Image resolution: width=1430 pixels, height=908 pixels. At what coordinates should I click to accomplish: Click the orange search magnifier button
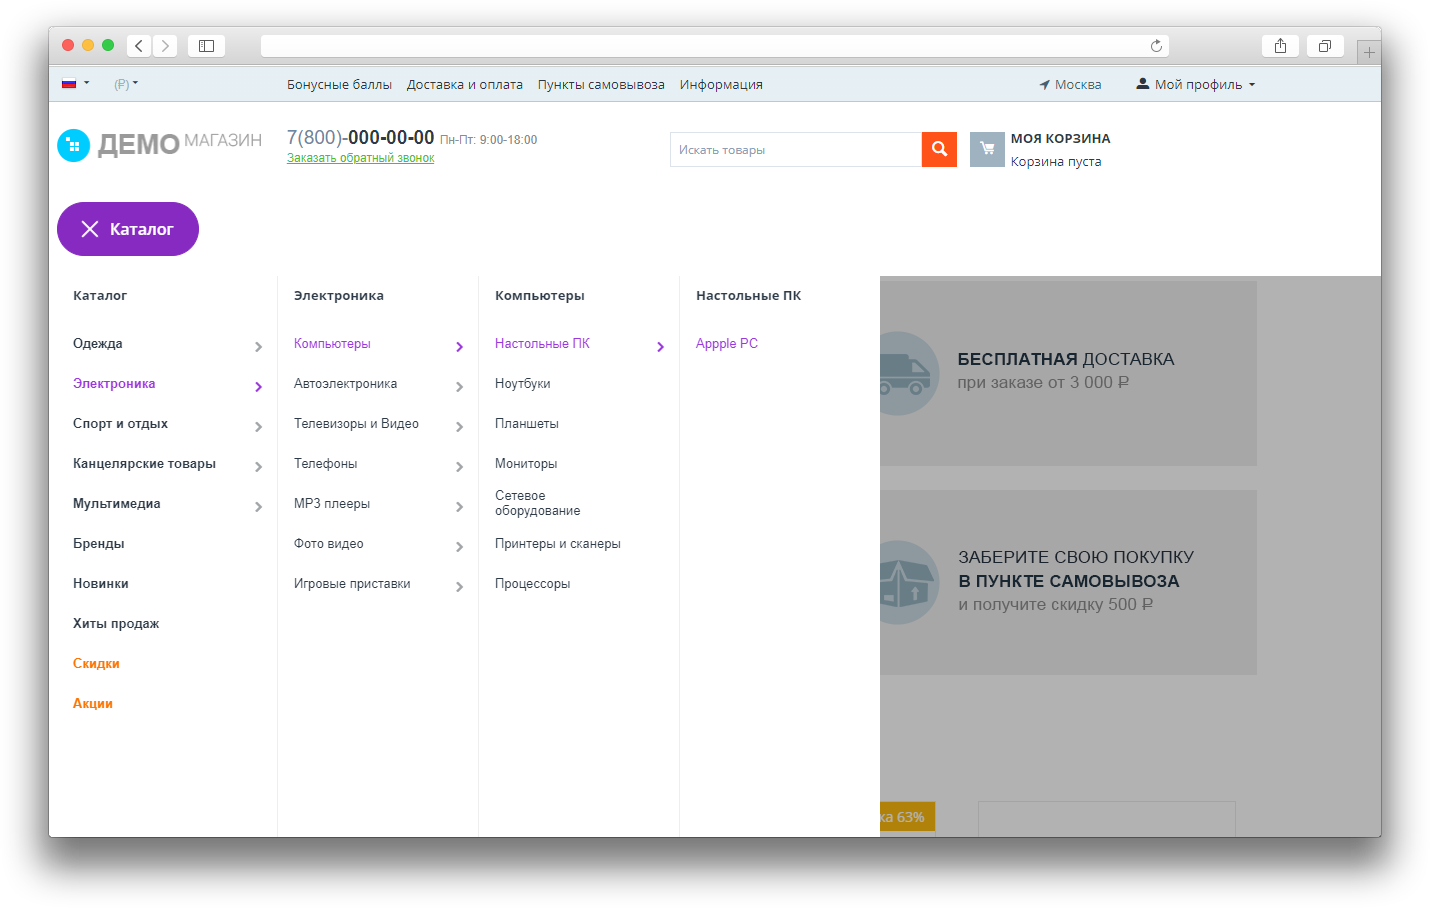point(939,149)
